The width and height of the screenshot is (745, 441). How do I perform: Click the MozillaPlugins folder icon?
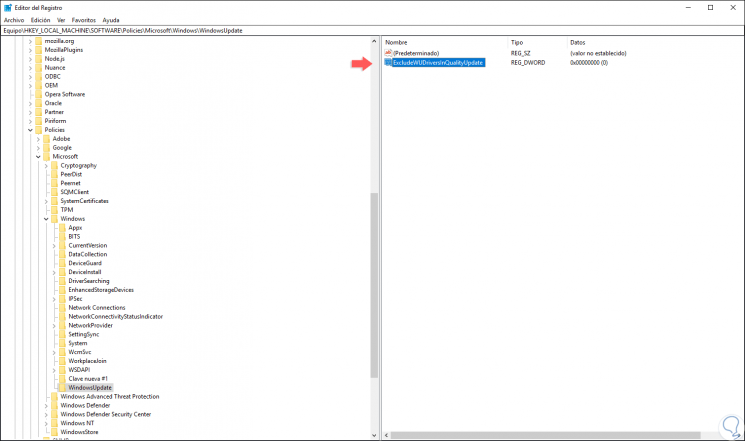tap(39, 50)
